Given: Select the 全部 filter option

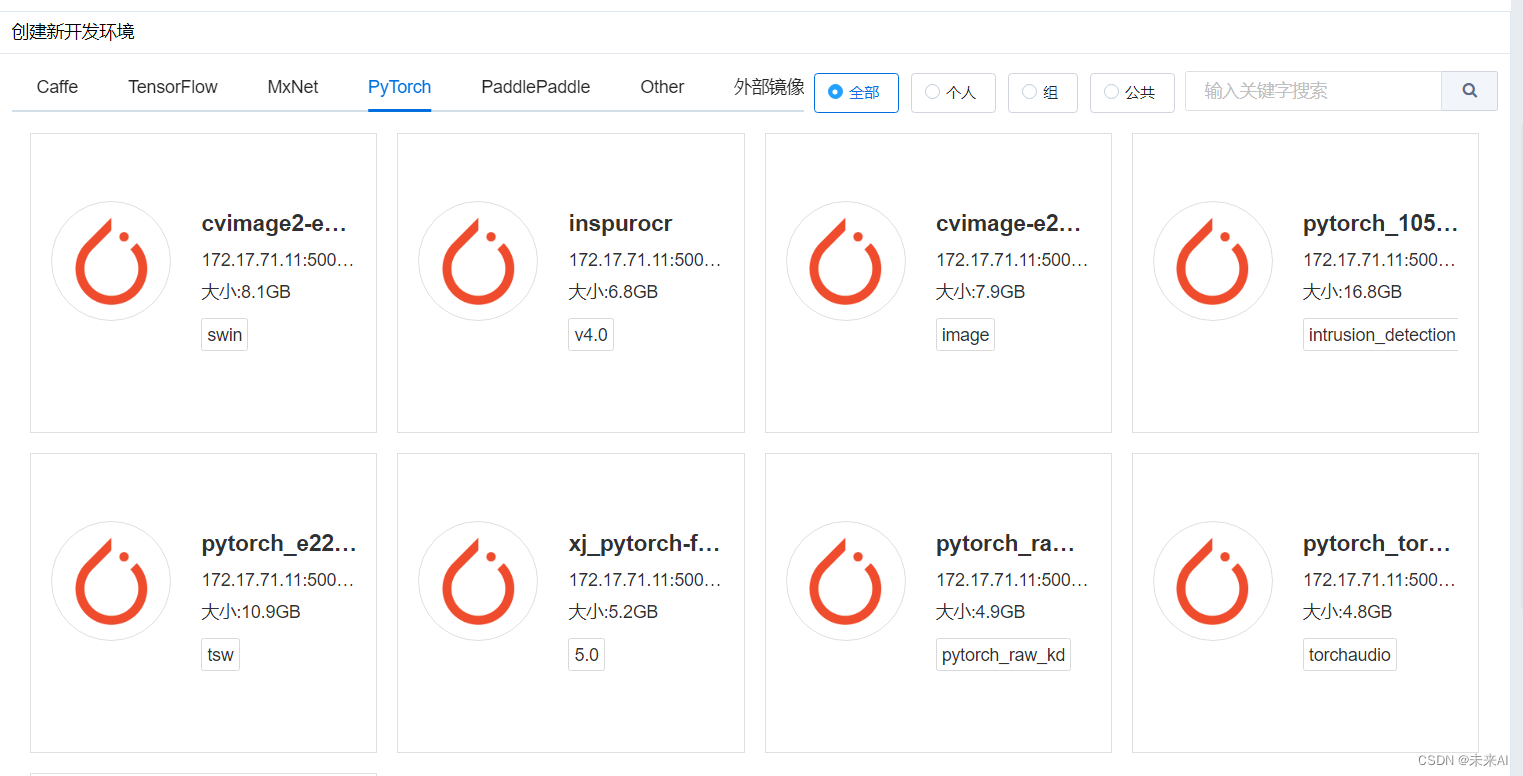Looking at the screenshot, I should point(856,92).
